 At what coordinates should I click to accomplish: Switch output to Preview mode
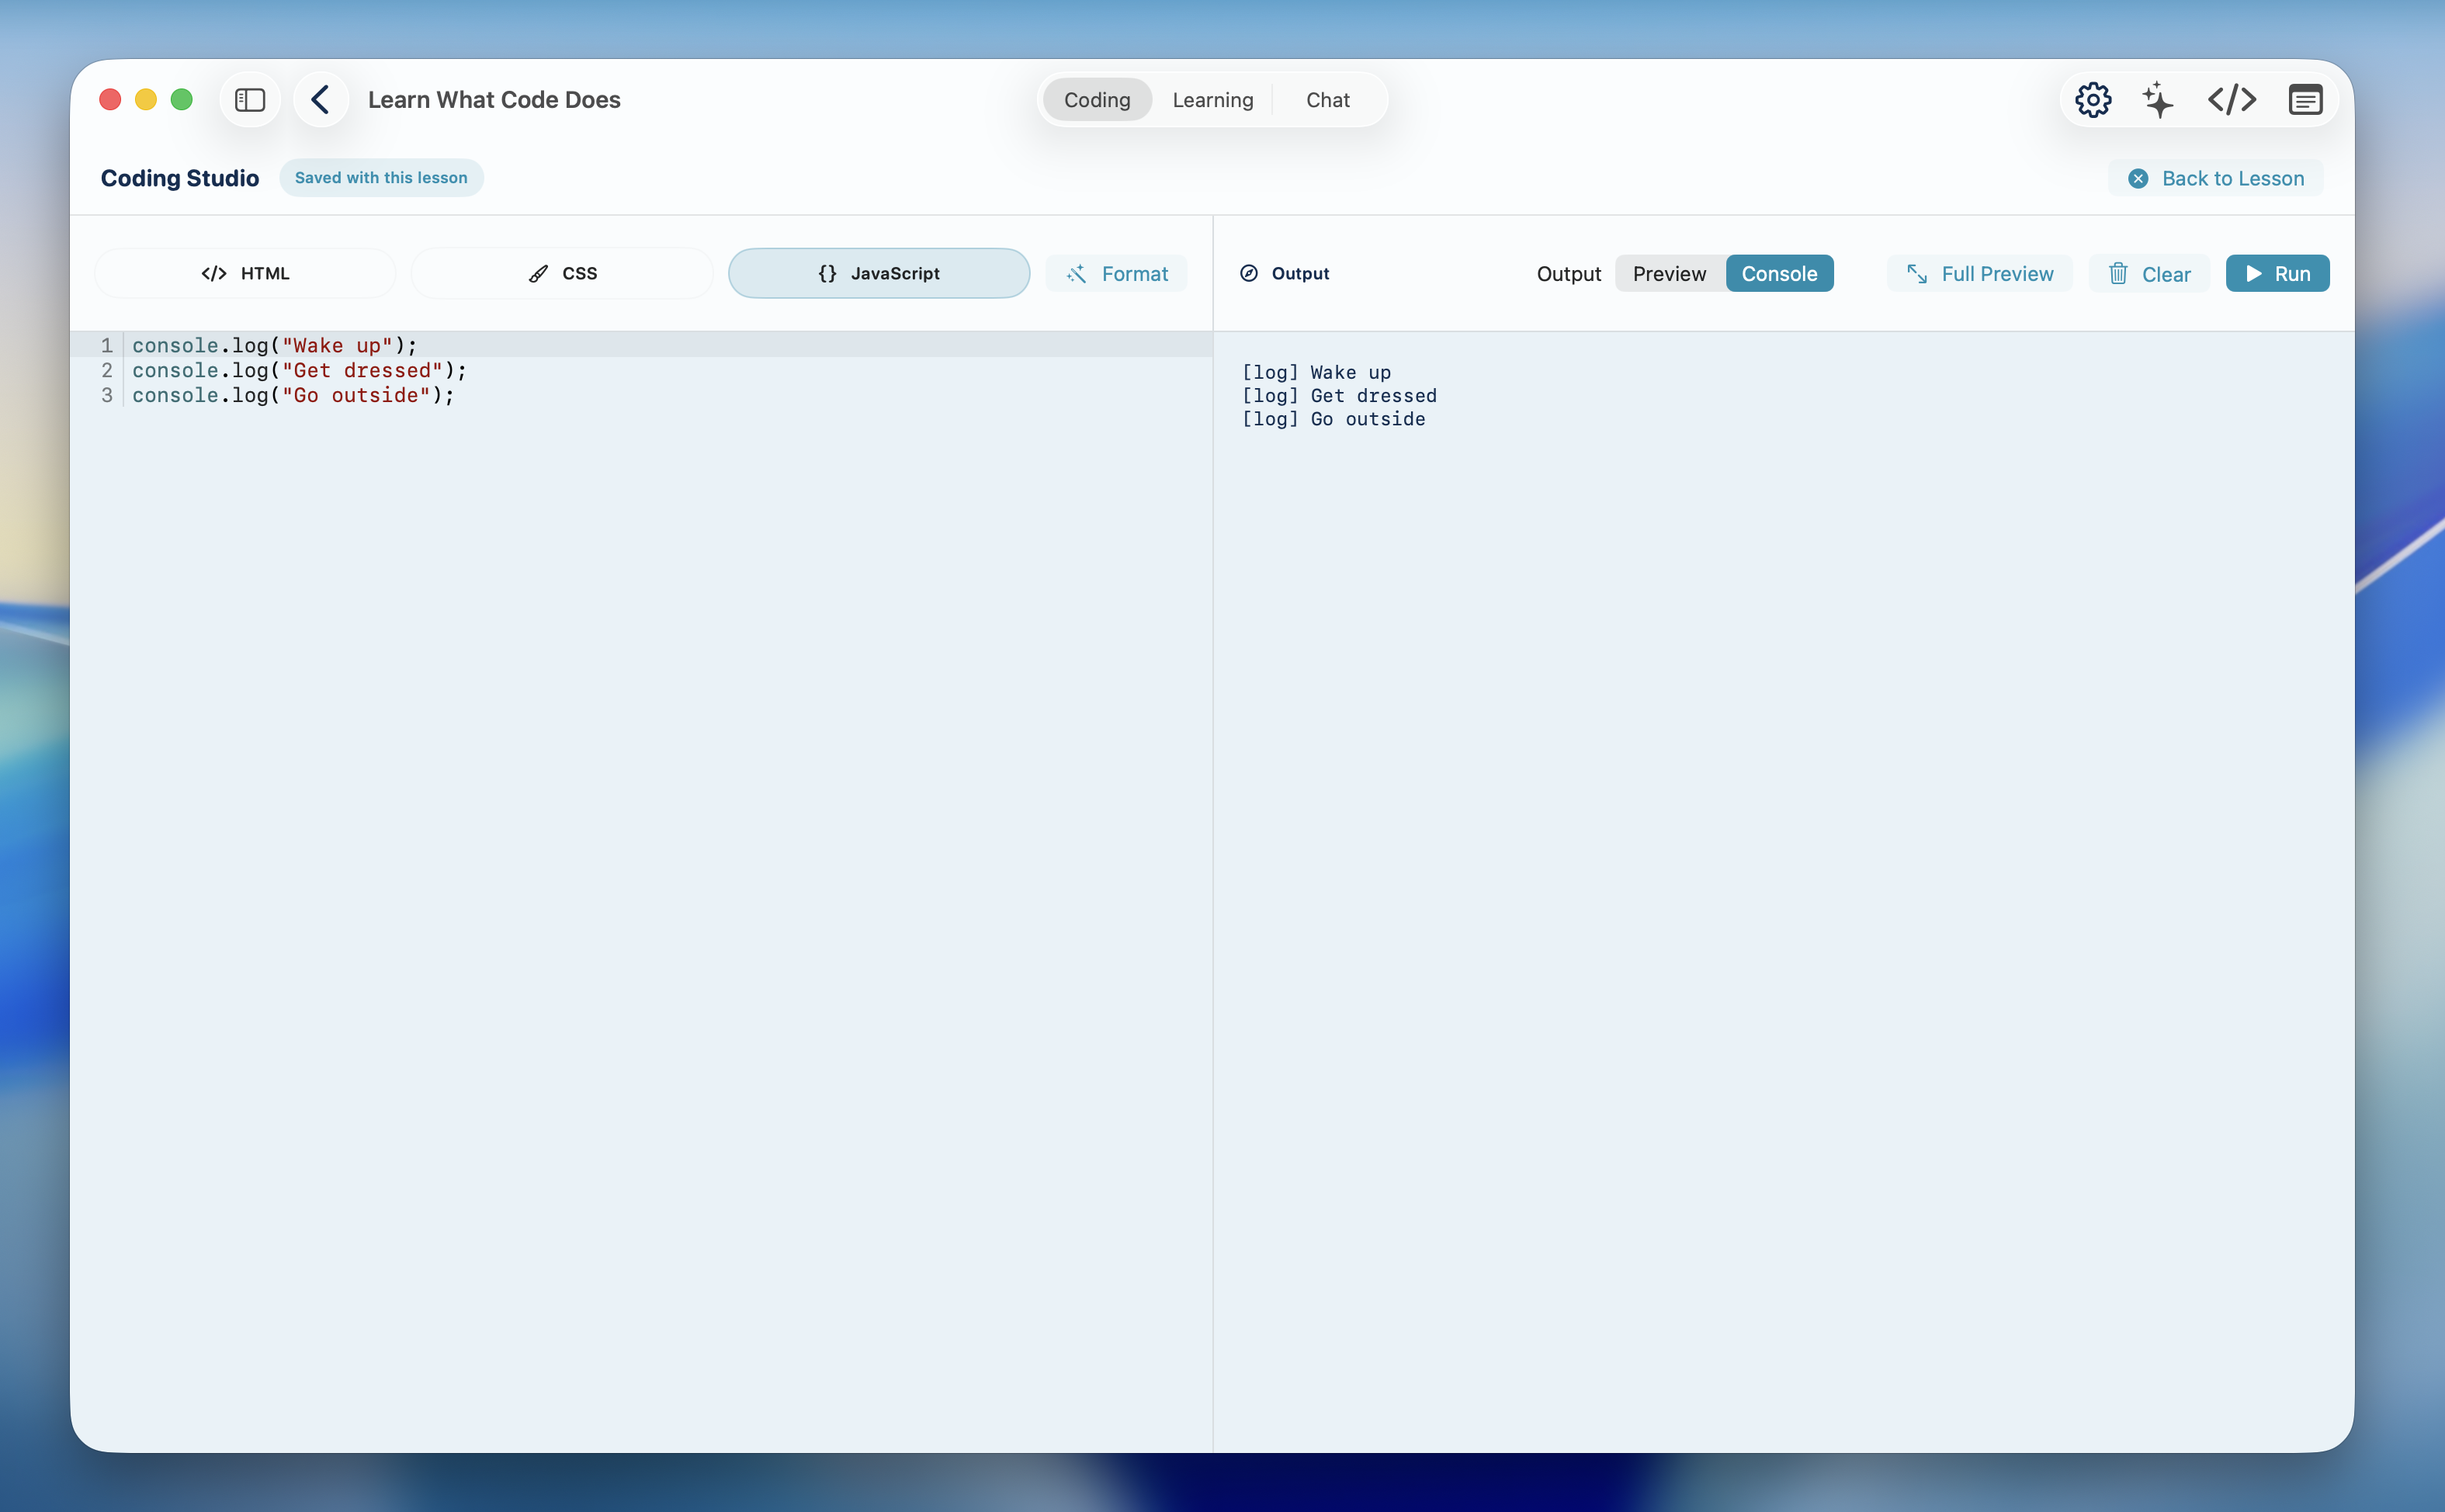pyautogui.click(x=1669, y=273)
